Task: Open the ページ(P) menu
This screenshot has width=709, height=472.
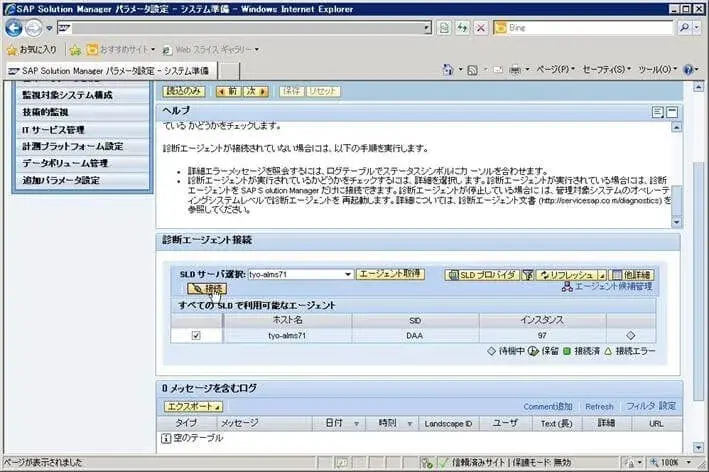Action: (x=555, y=69)
